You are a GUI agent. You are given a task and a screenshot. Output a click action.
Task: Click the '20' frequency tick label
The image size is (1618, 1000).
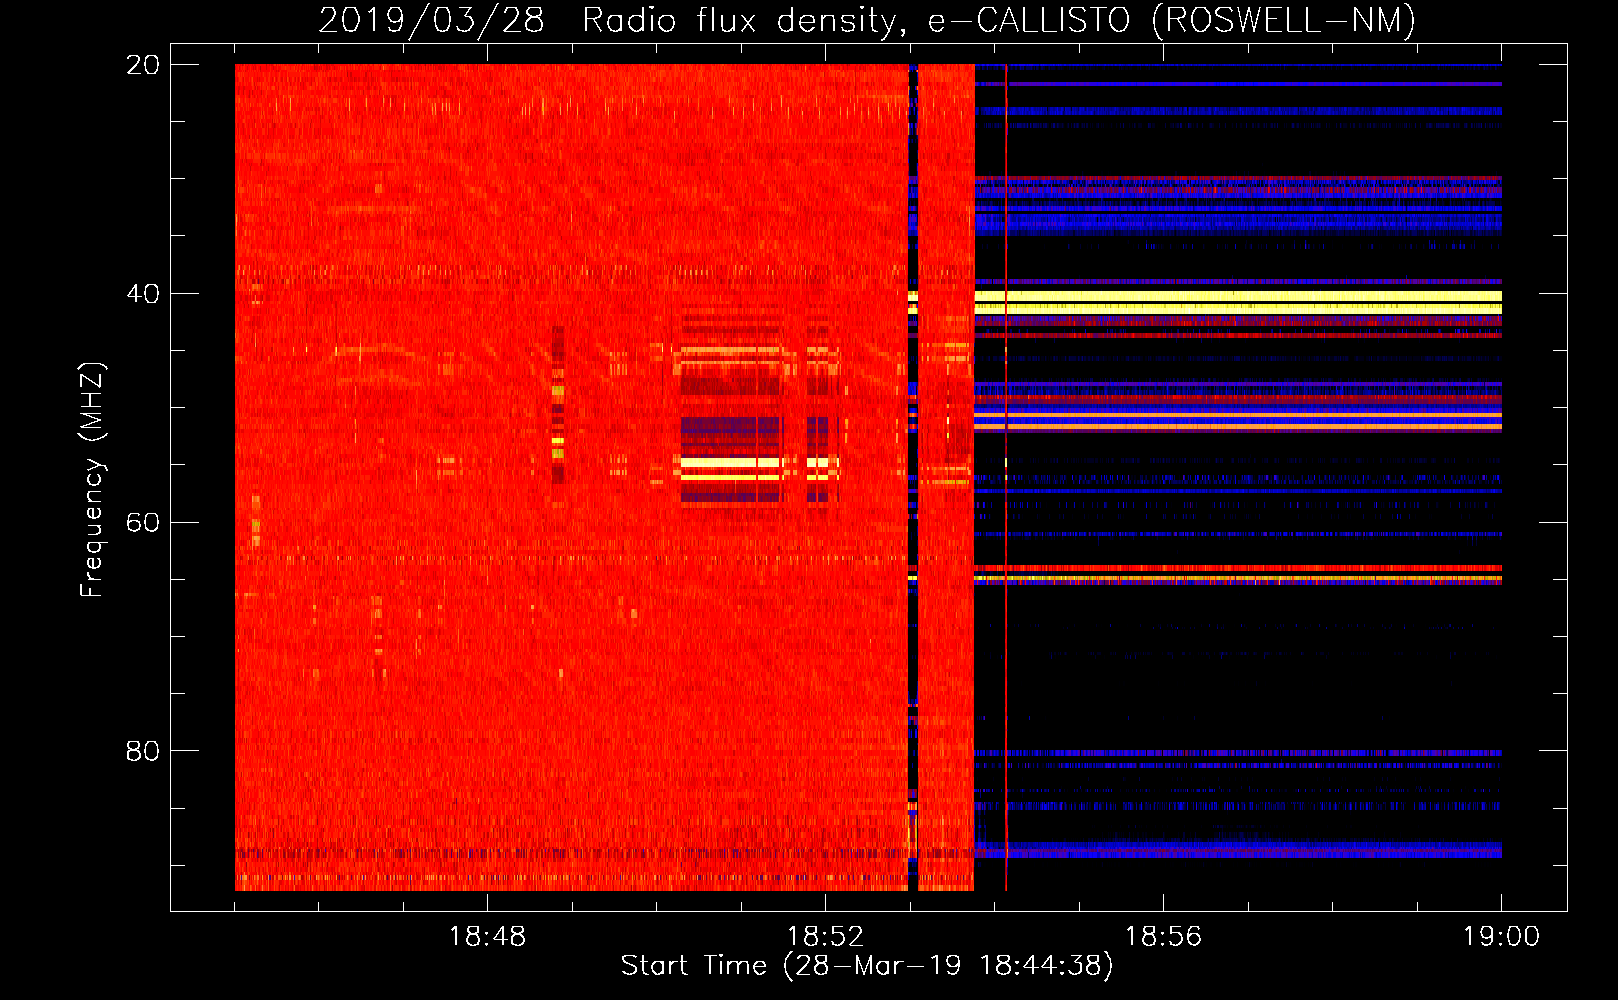coord(142,65)
